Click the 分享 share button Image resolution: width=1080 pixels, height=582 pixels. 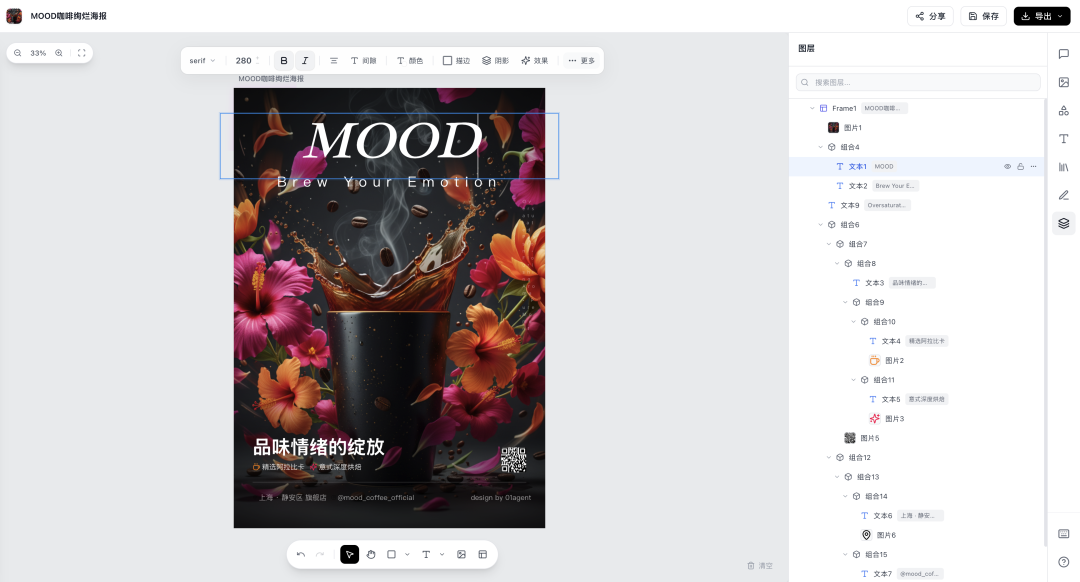pyautogui.click(x=930, y=16)
